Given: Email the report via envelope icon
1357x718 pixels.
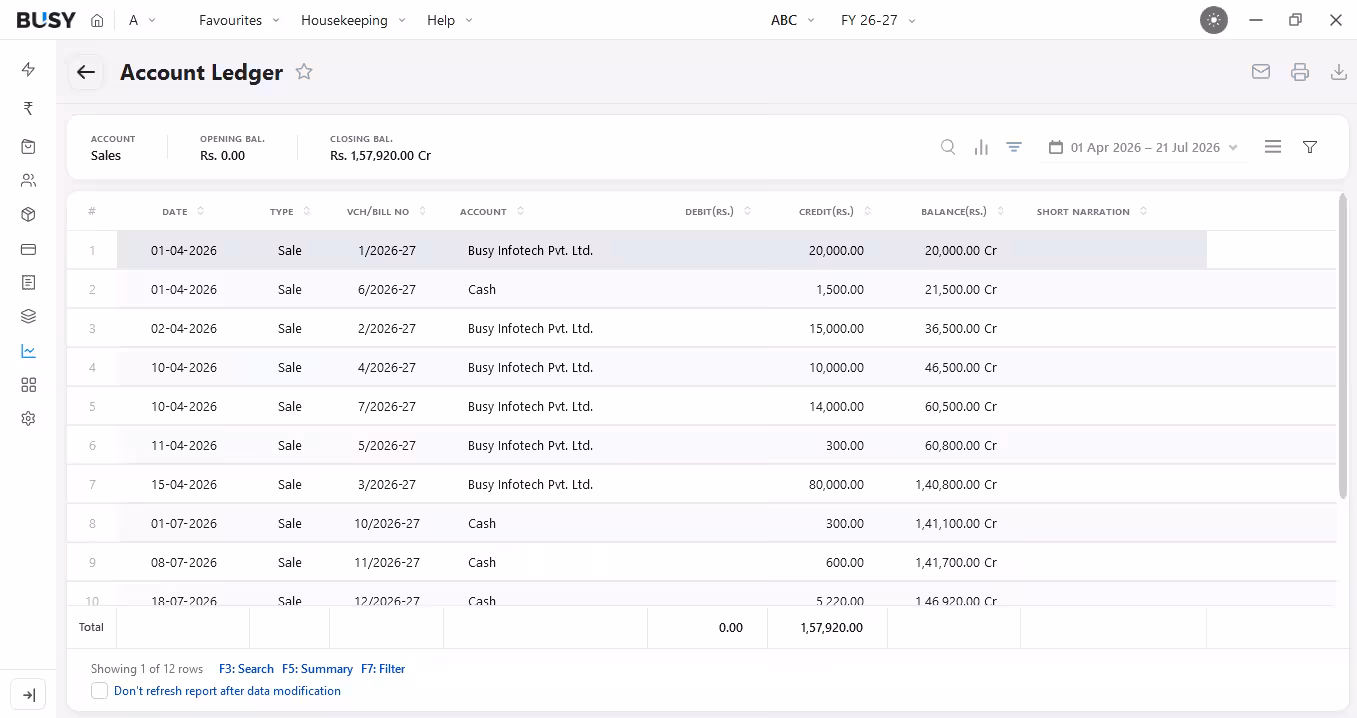Looking at the screenshot, I should click(x=1261, y=72).
